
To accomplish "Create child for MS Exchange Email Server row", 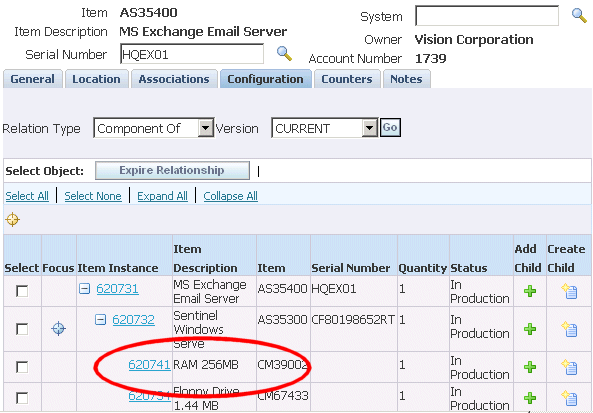I will click(570, 291).
